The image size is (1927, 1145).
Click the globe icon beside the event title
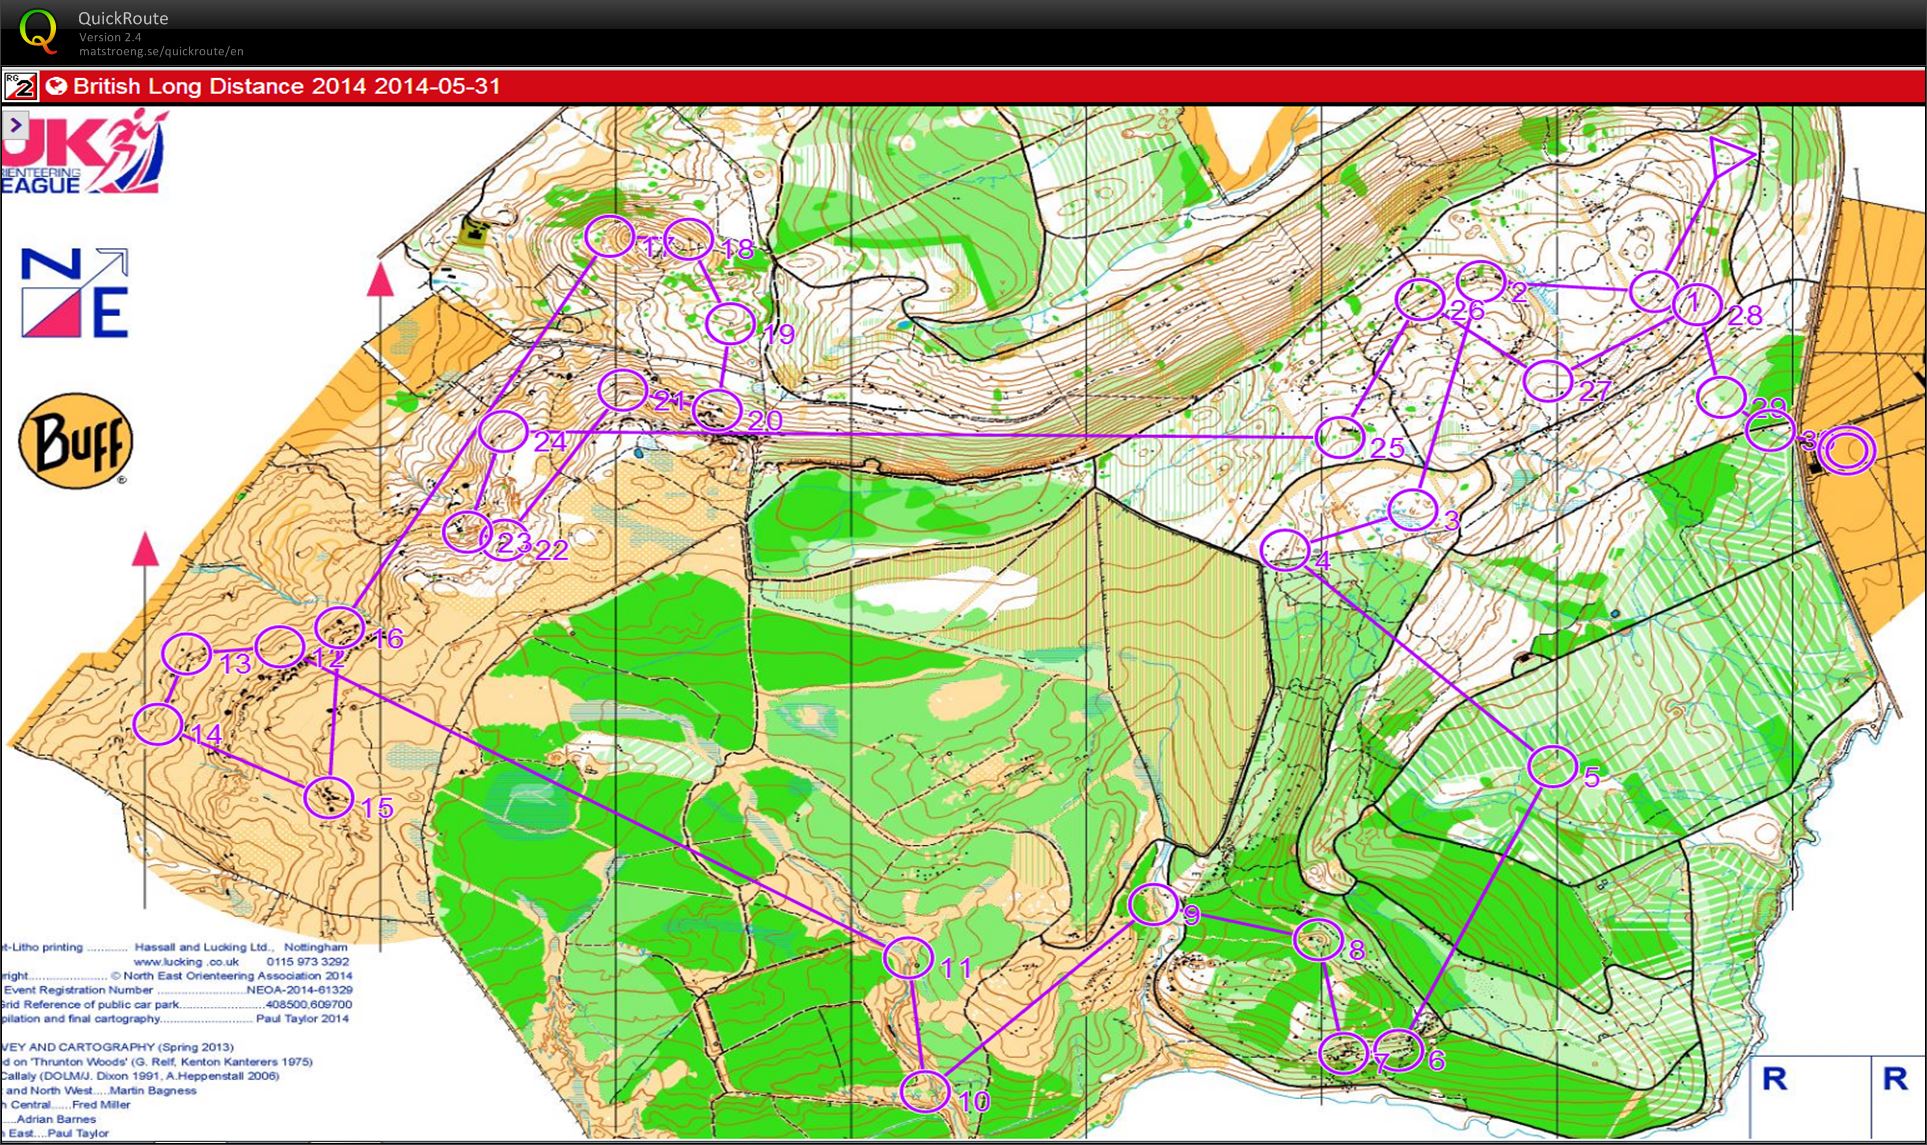tap(56, 86)
